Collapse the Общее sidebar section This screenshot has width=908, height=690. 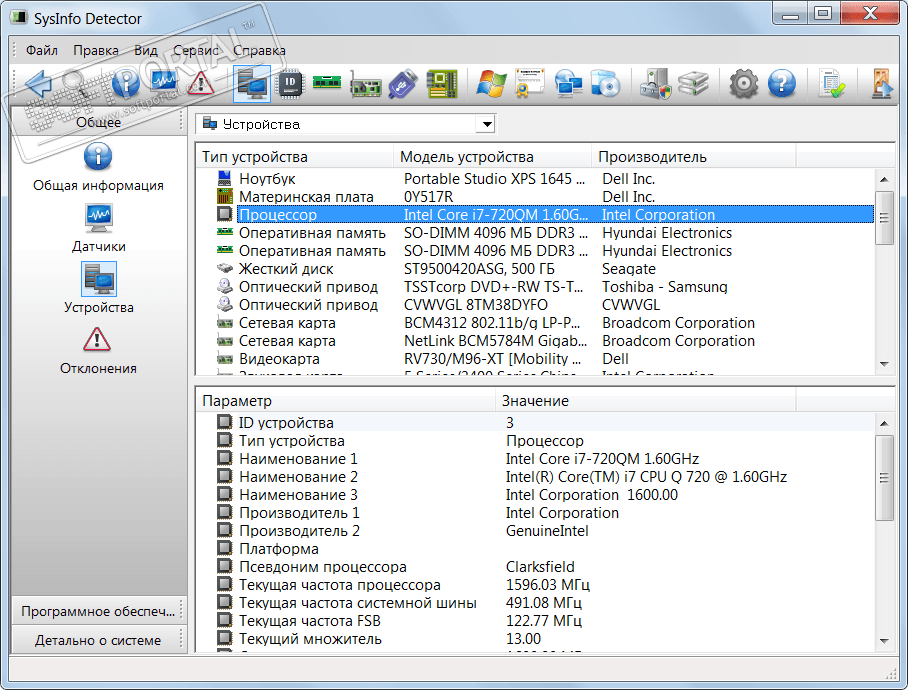click(x=98, y=122)
